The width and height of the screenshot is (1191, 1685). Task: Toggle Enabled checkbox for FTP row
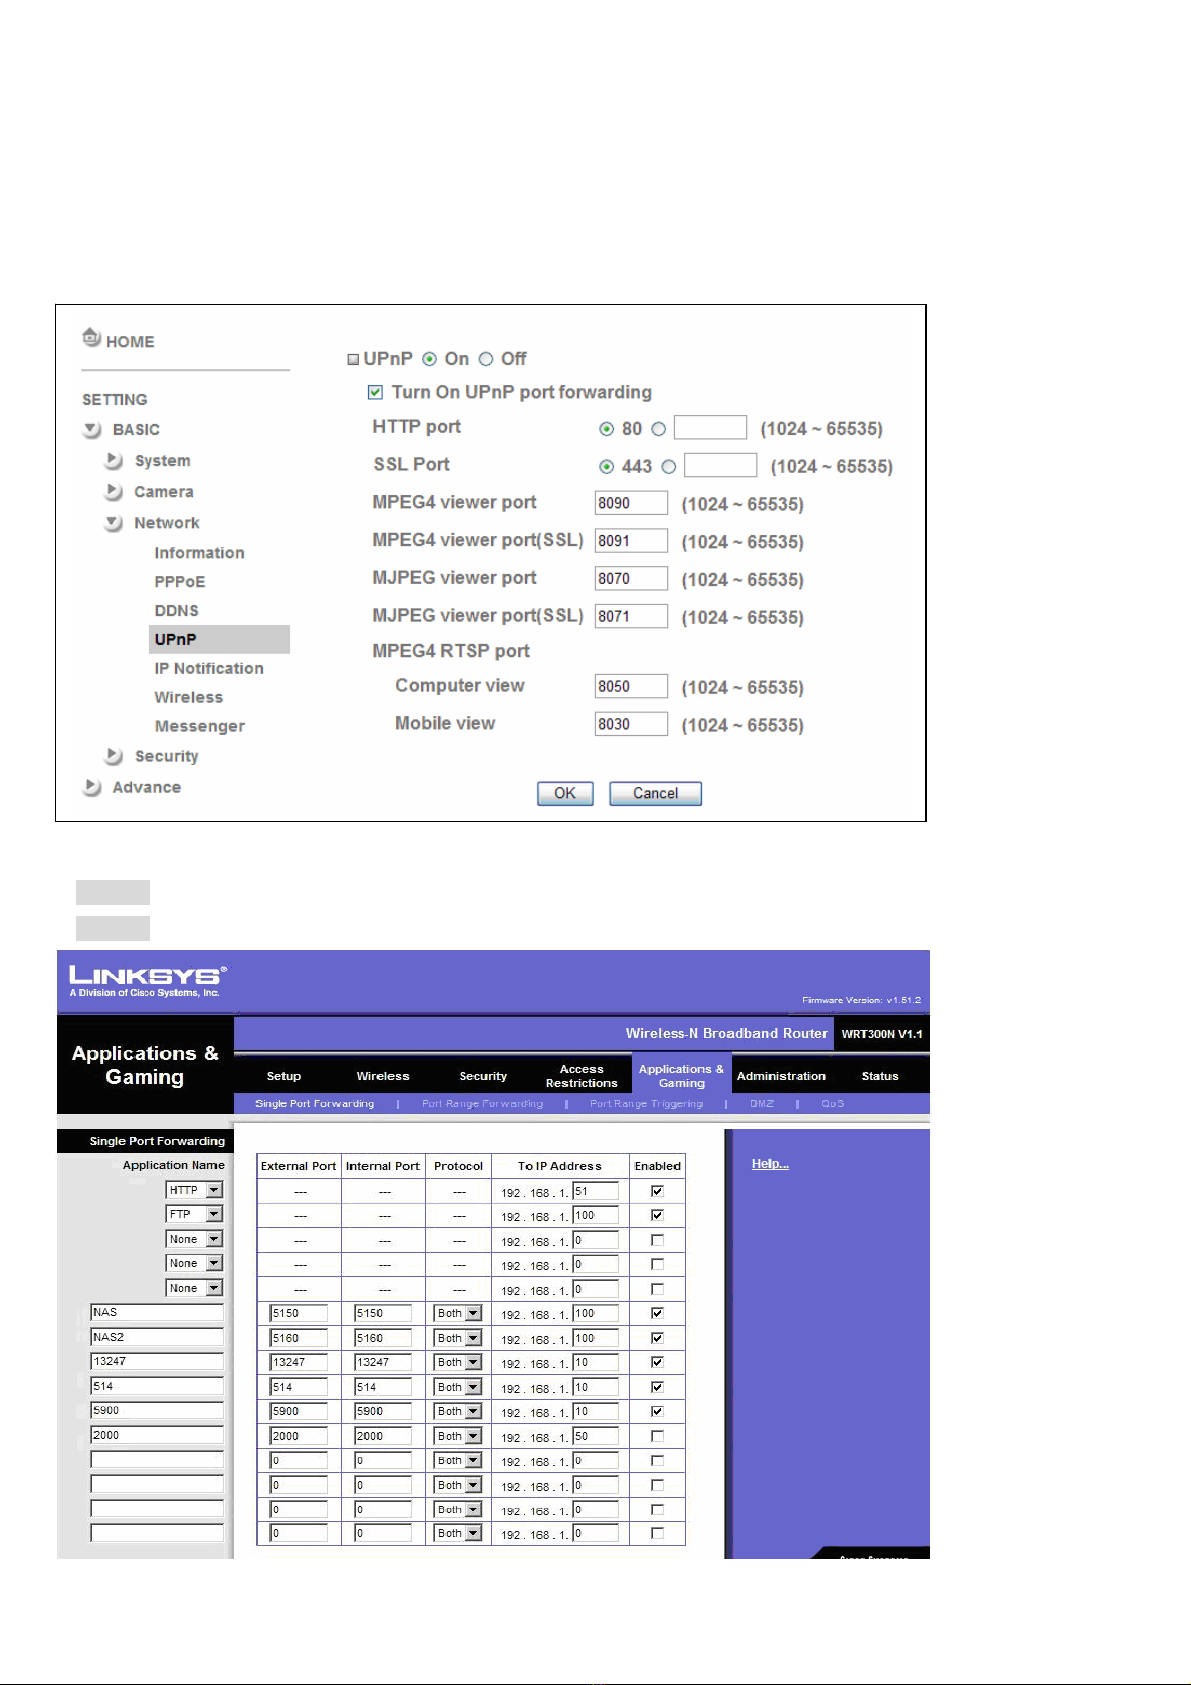[657, 1215]
